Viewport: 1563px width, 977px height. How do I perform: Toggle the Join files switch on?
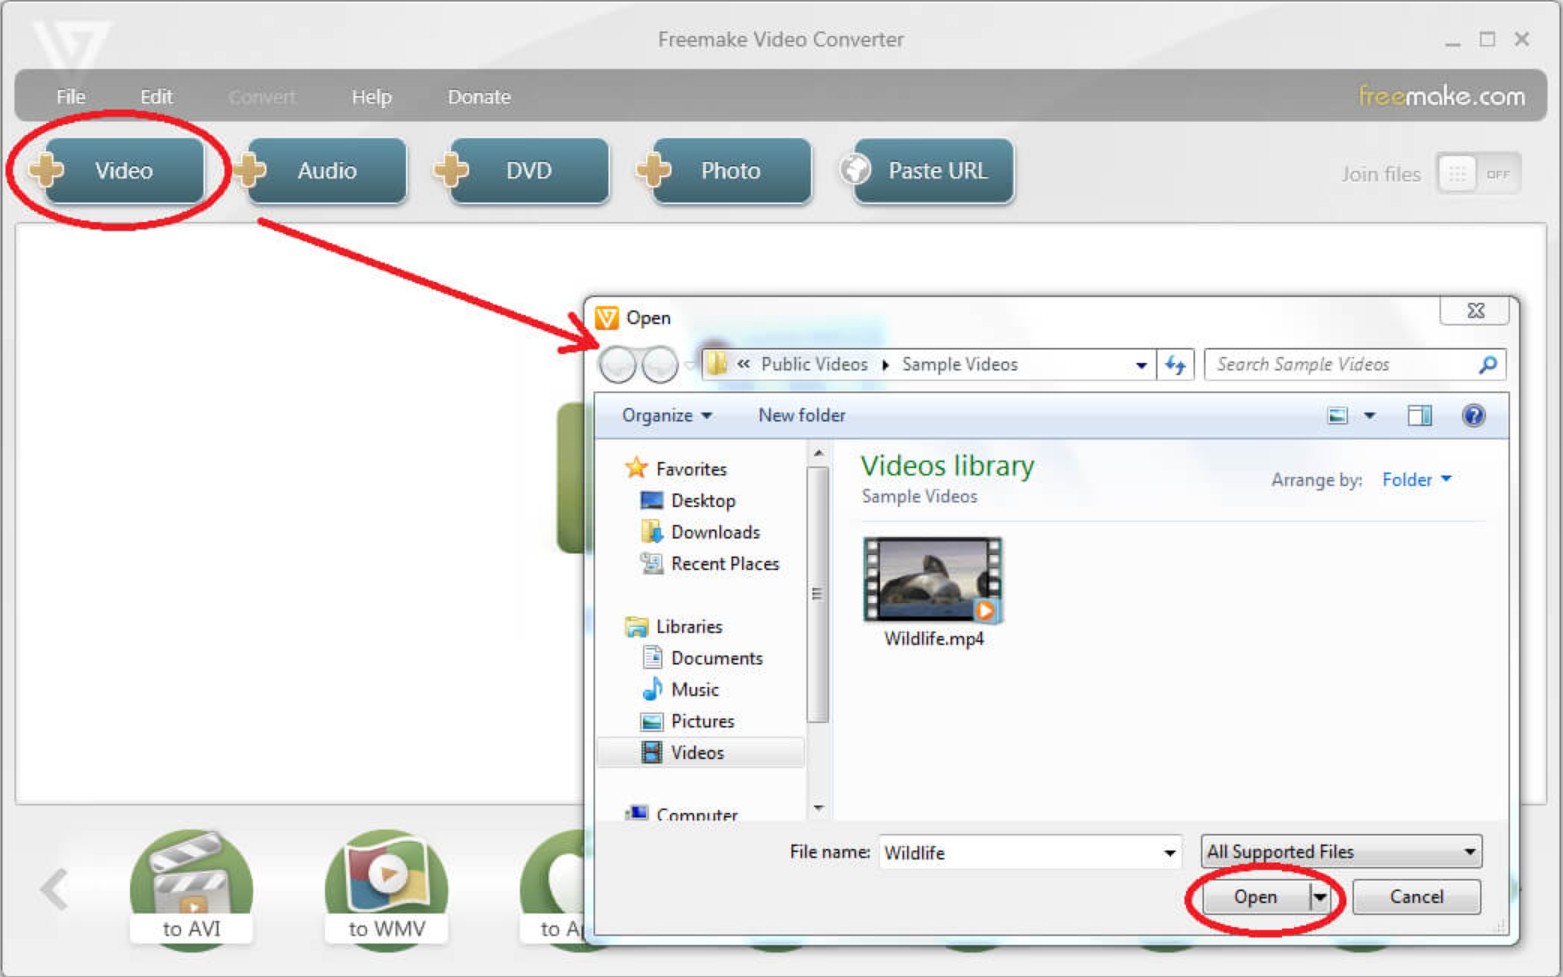pyautogui.click(x=1478, y=172)
